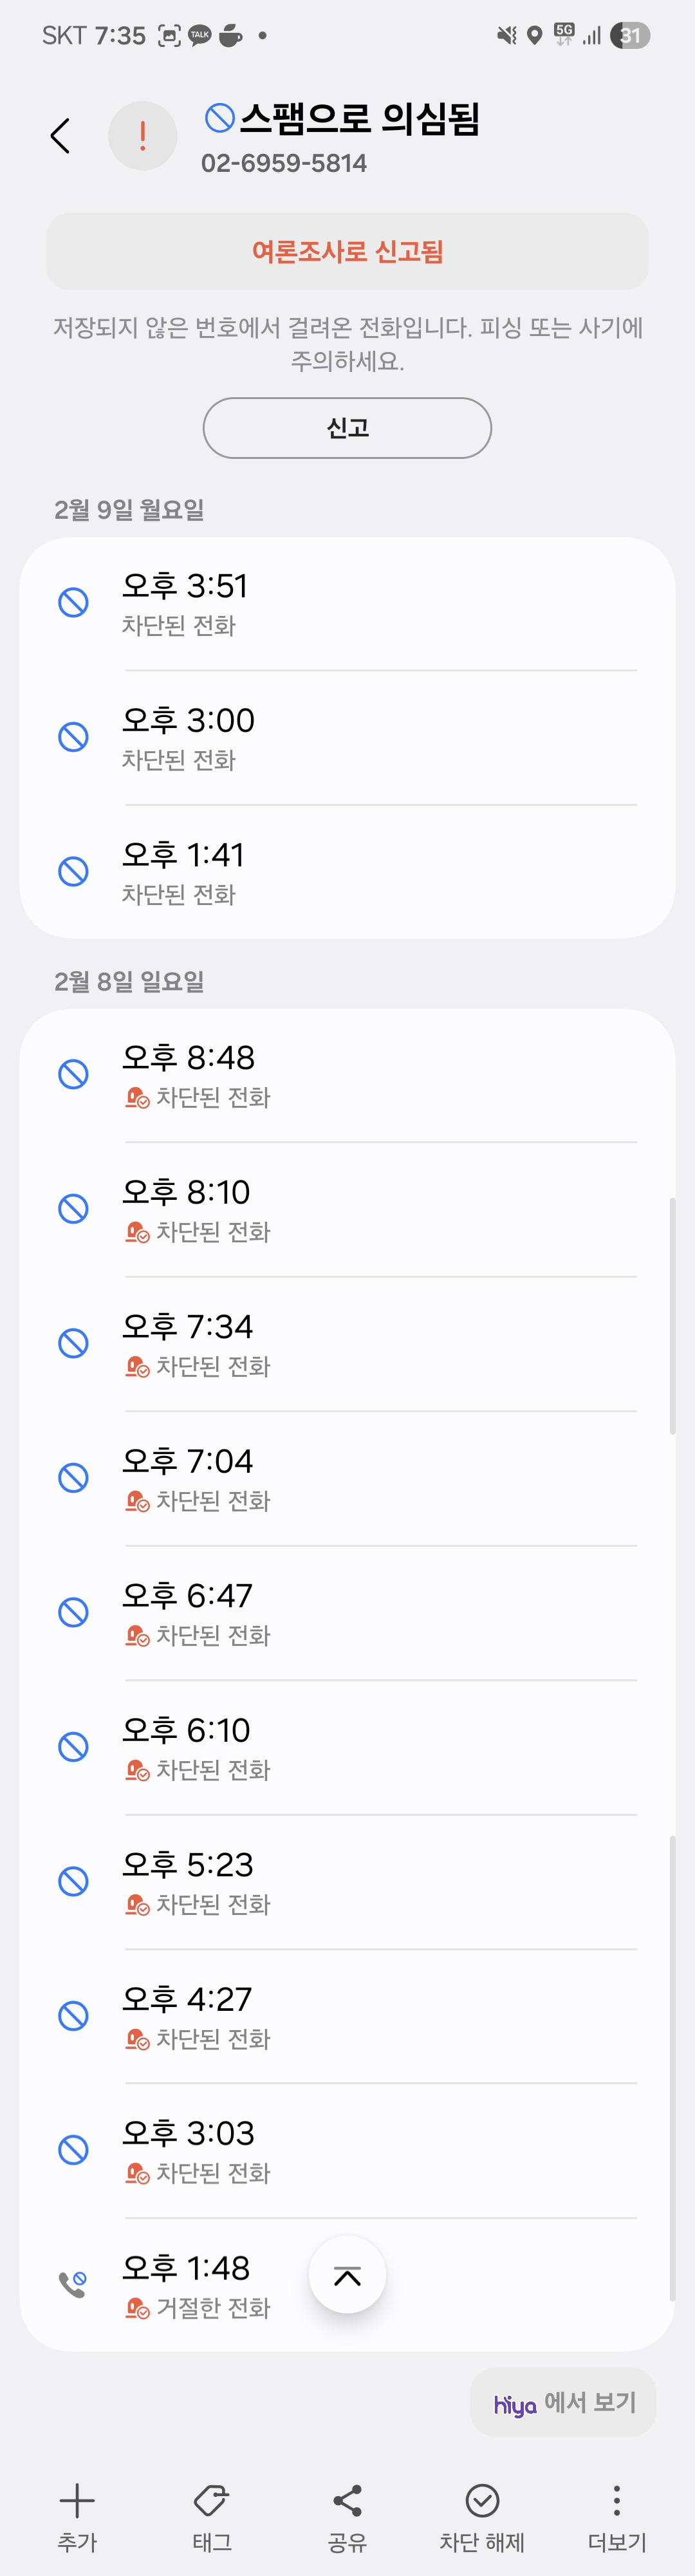Select the 오후 5:23 blocked call entry

pos(347,1882)
